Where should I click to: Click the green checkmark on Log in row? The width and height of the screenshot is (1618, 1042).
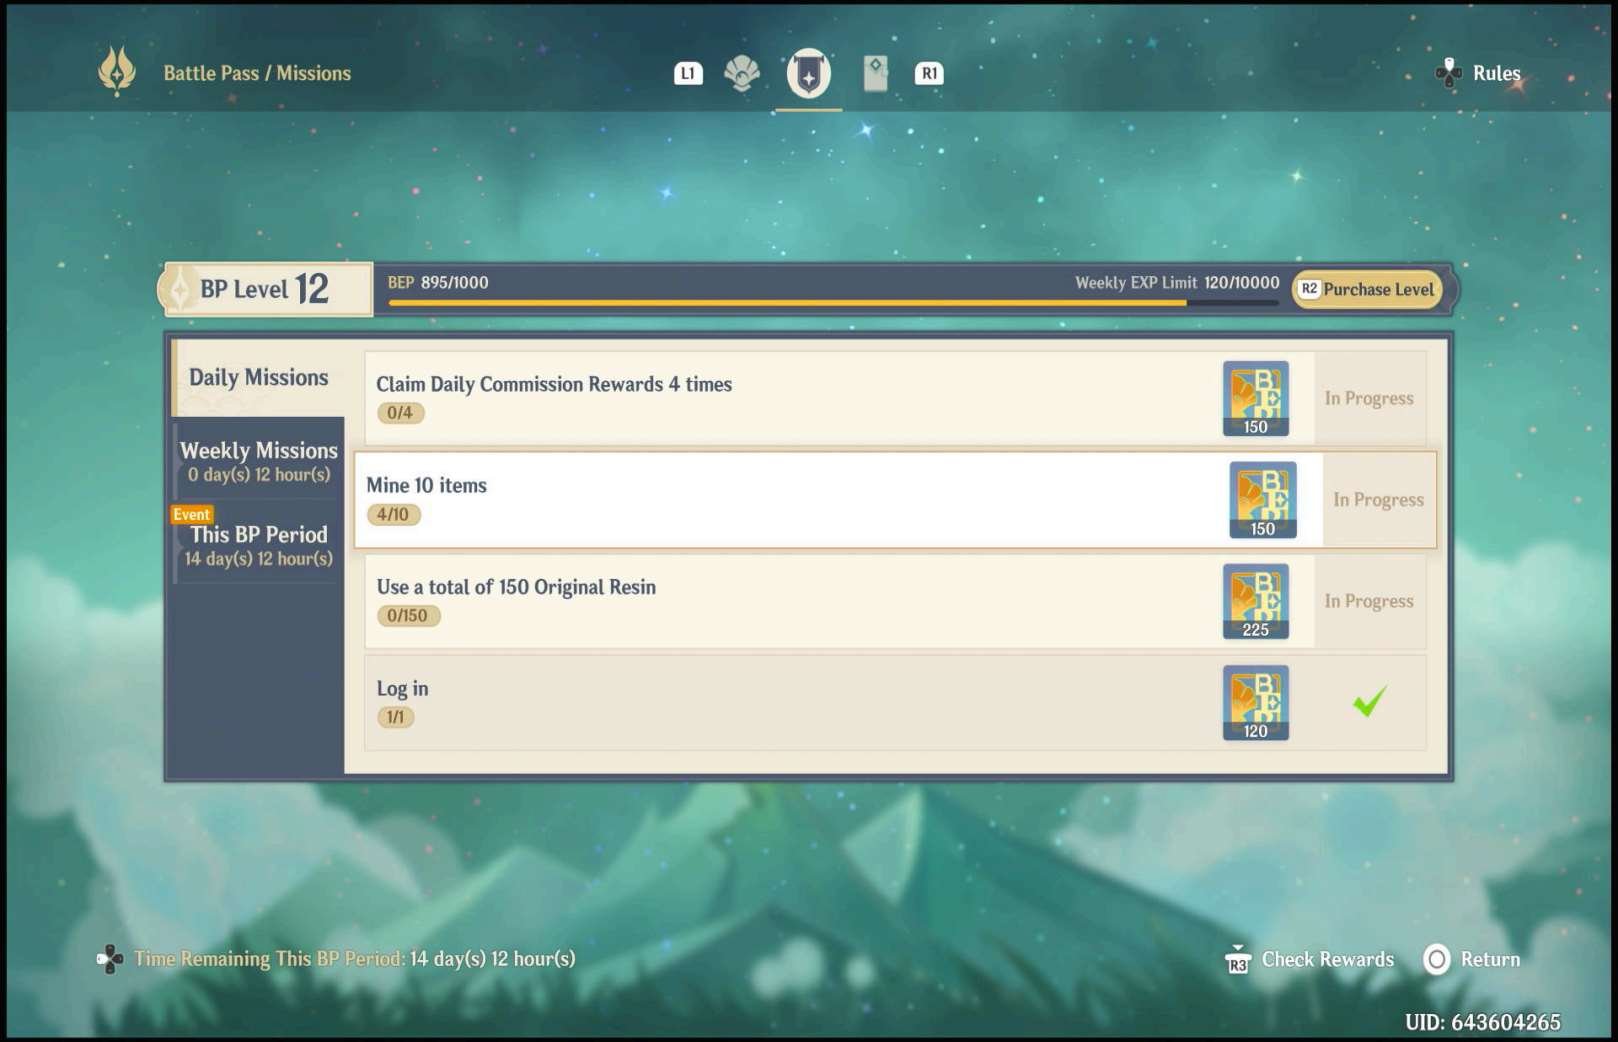[1369, 701]
